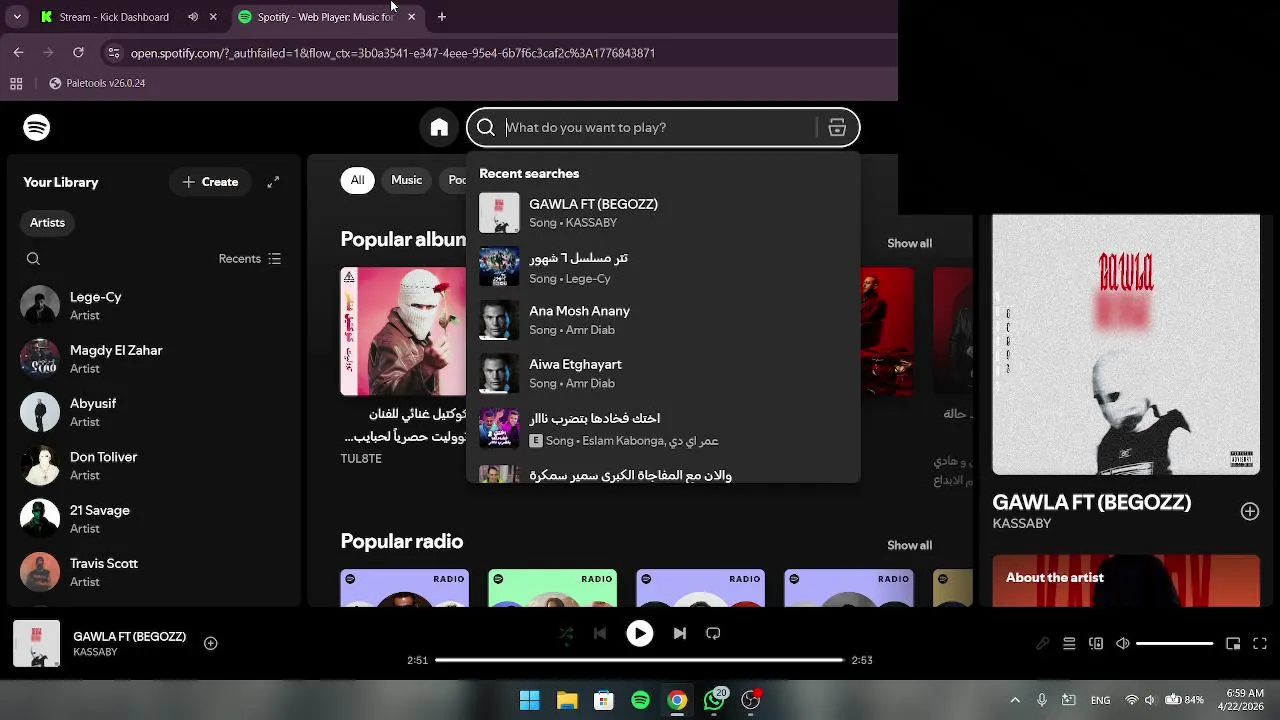Open Connect to a device
Image resolution: width=1280 pixels, height=720 pixels.
1096,644
